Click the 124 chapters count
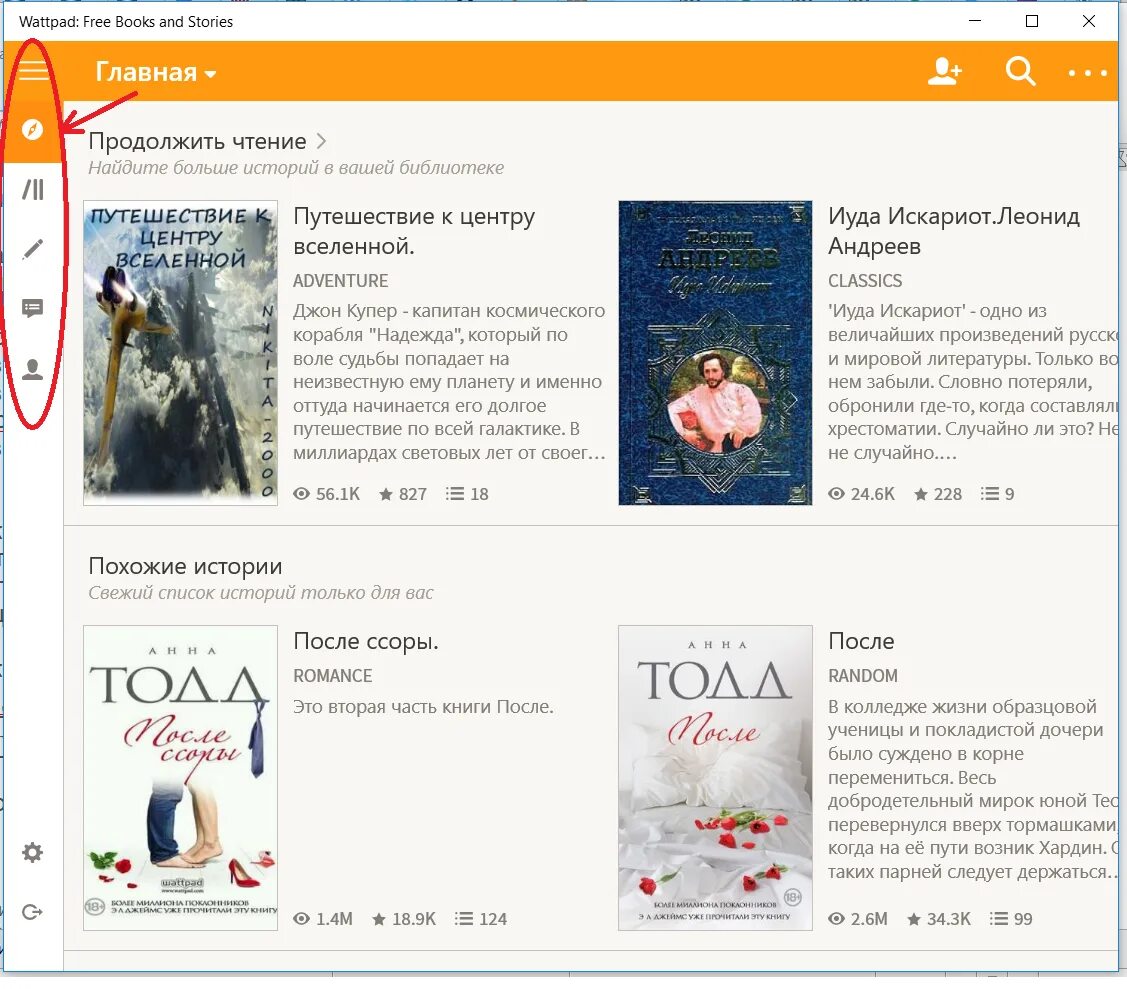This screenshot has width=1127, height=989. (x=481, y=919)
